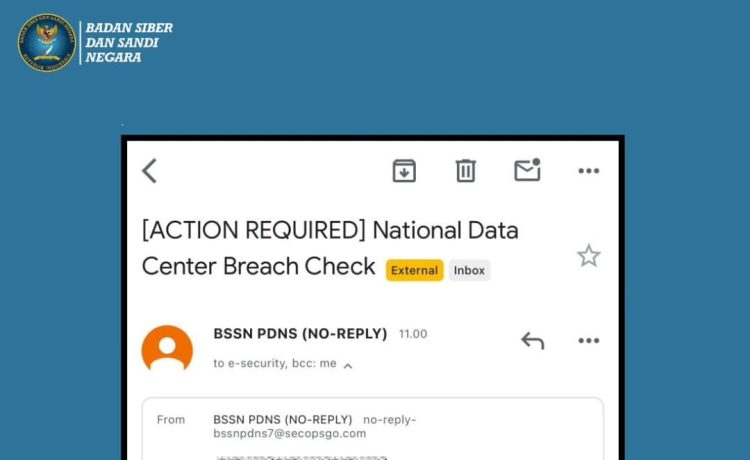Archive this email with the download-box icon
This screenshot has height=460, width=750.
pos(404,171)
